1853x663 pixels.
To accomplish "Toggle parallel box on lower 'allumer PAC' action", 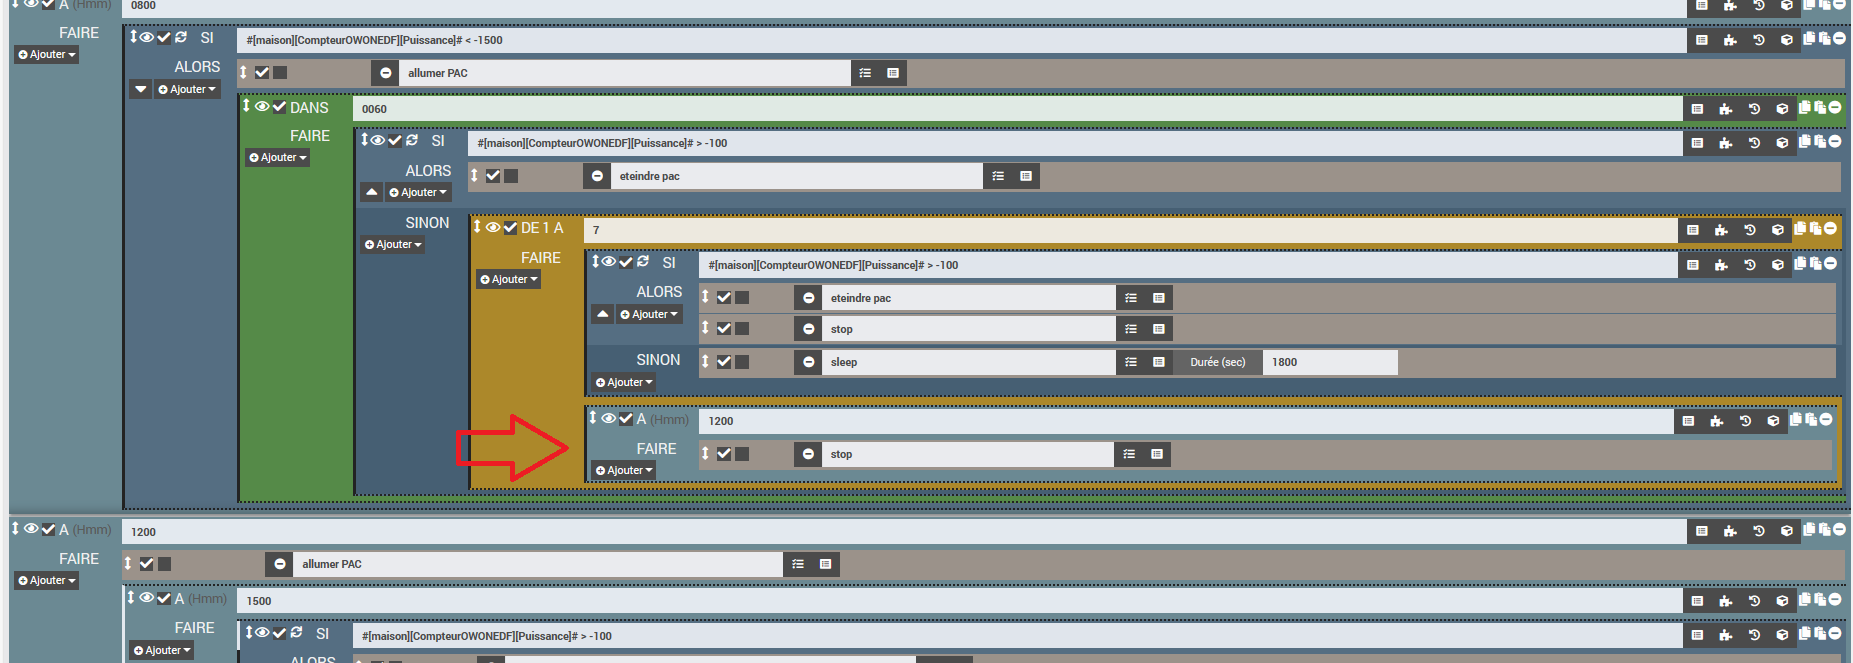I will pos(165,564).
